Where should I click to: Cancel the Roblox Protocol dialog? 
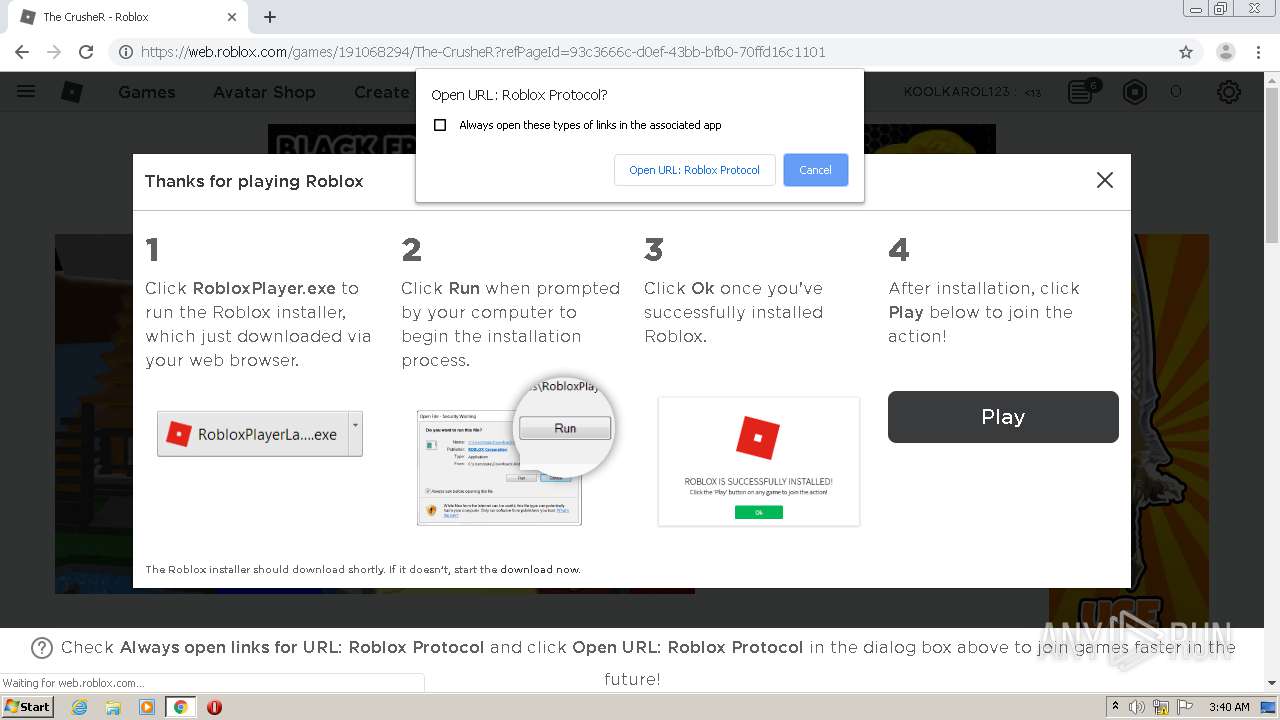(x=815, y=170)
